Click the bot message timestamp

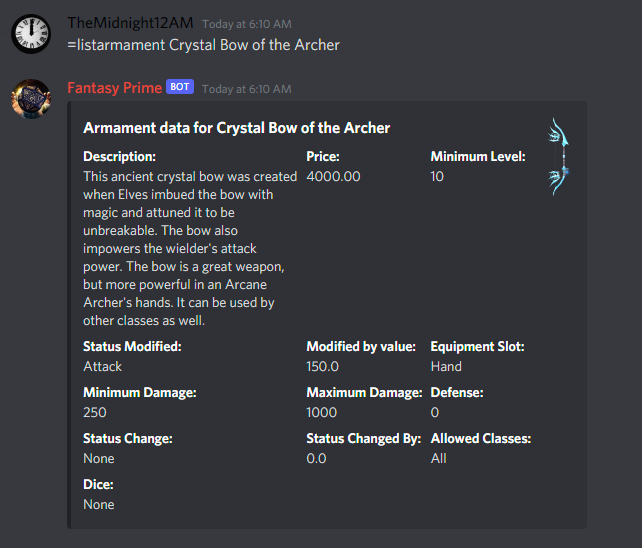point(247,89)
